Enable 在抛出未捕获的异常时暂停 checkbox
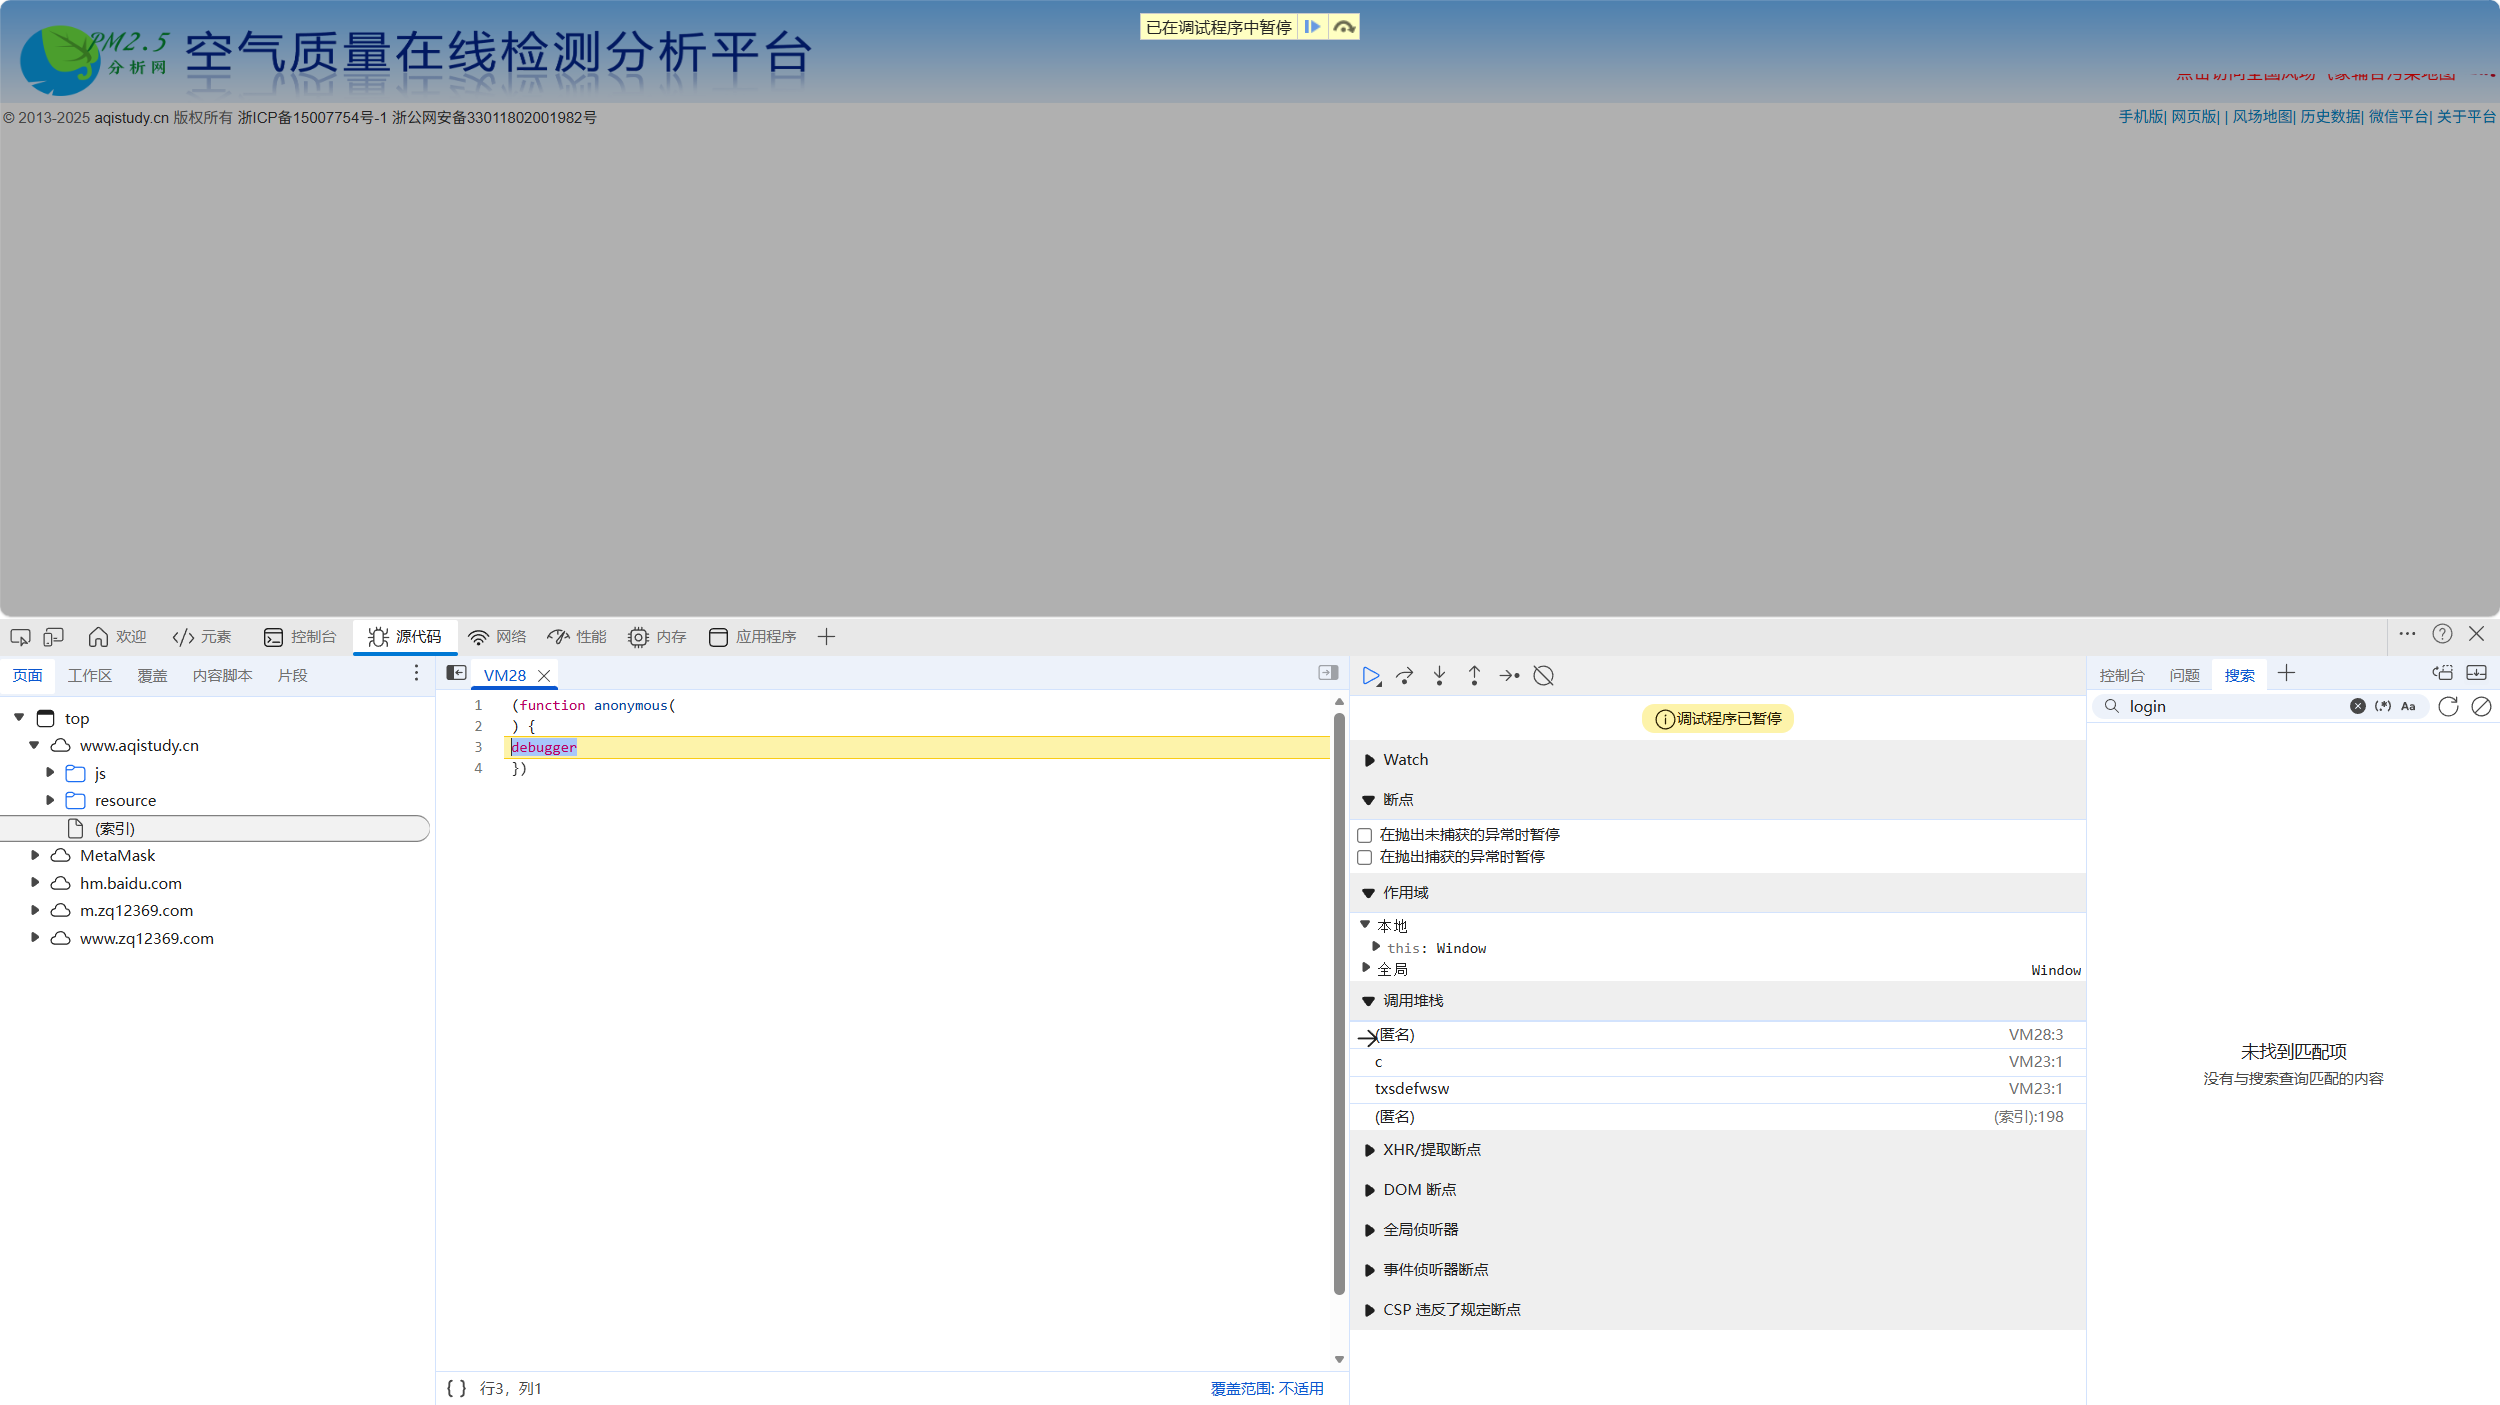The image size is (2500, 1405). [x=1364, y=835]
